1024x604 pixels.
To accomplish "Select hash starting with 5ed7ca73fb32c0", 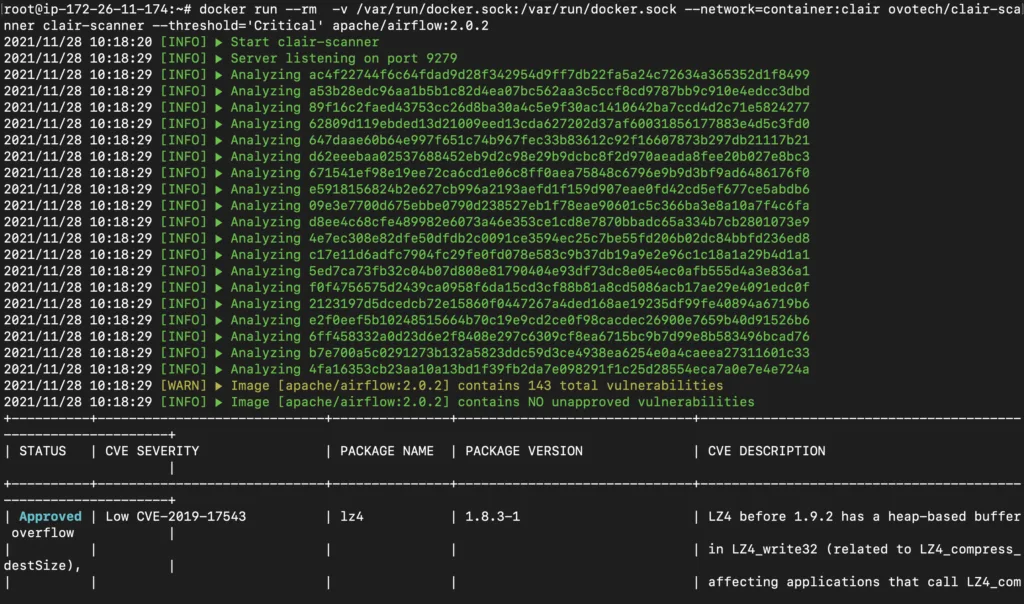I will coord(559,270).
